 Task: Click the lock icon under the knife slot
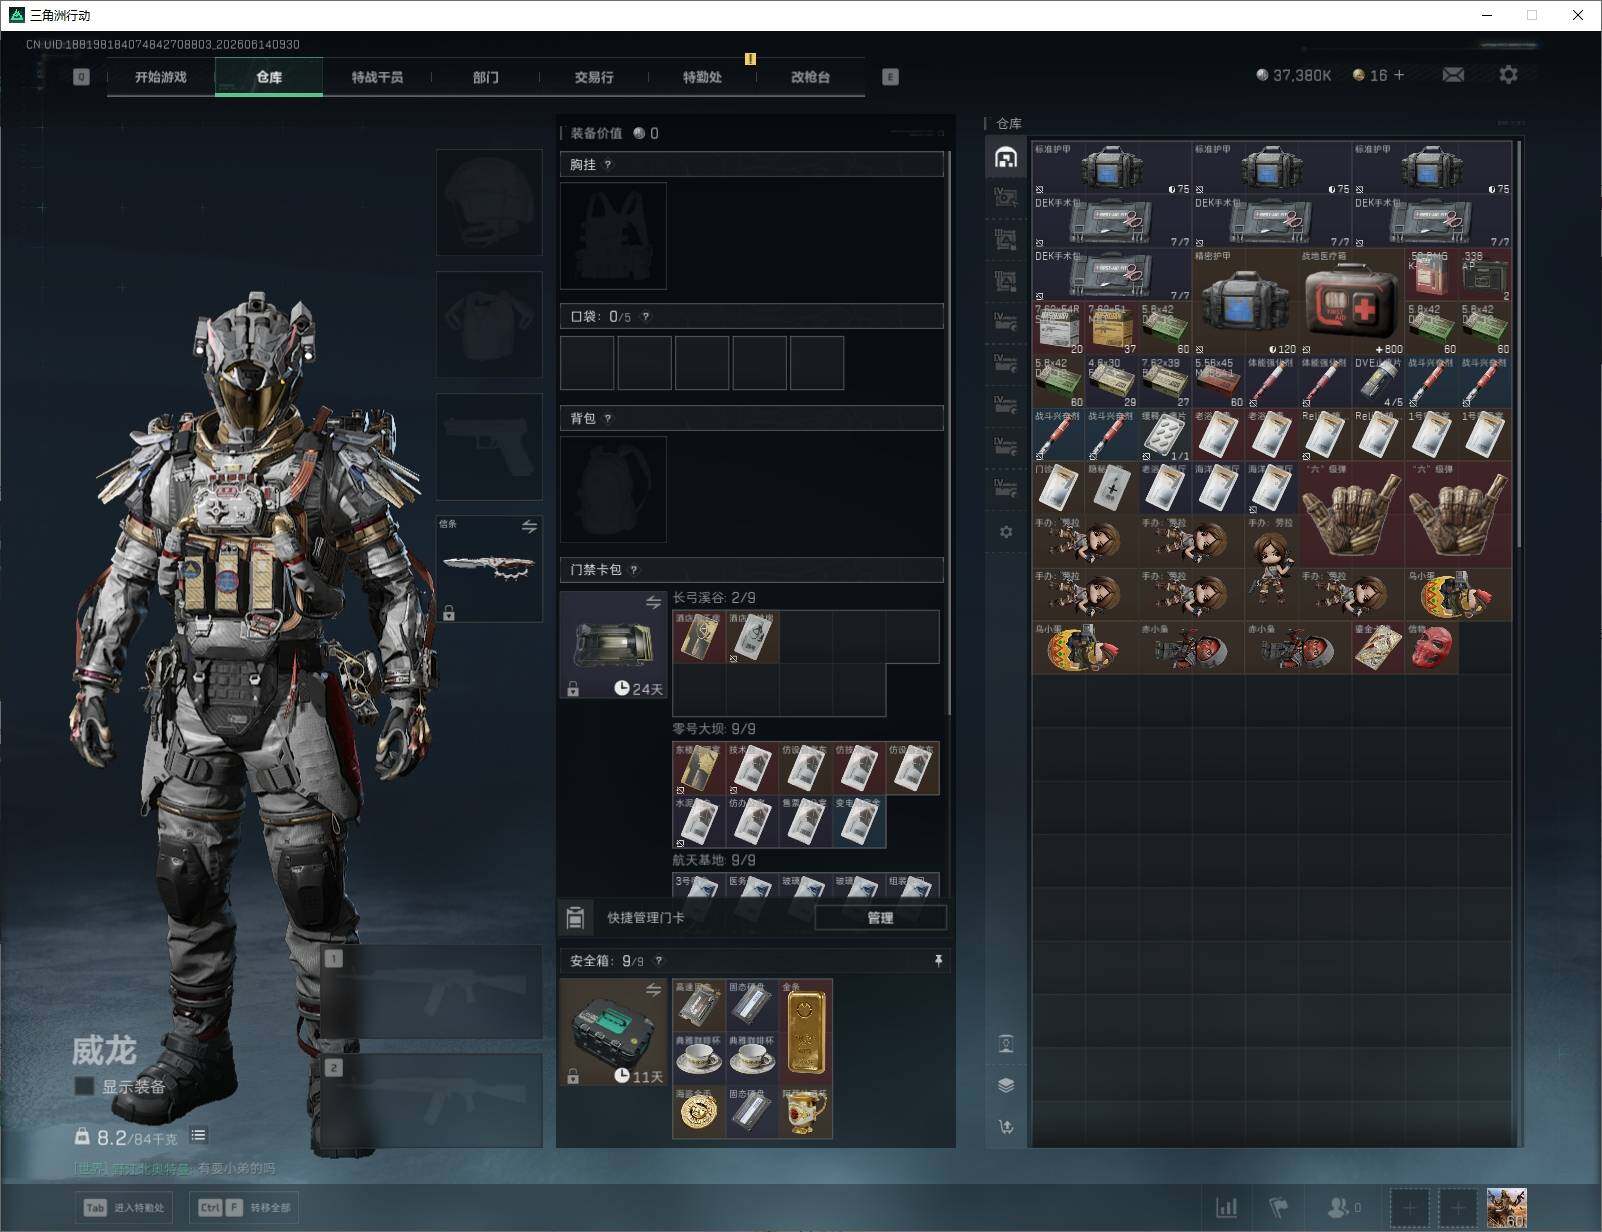pyautogui.click(x=449, y=613)
